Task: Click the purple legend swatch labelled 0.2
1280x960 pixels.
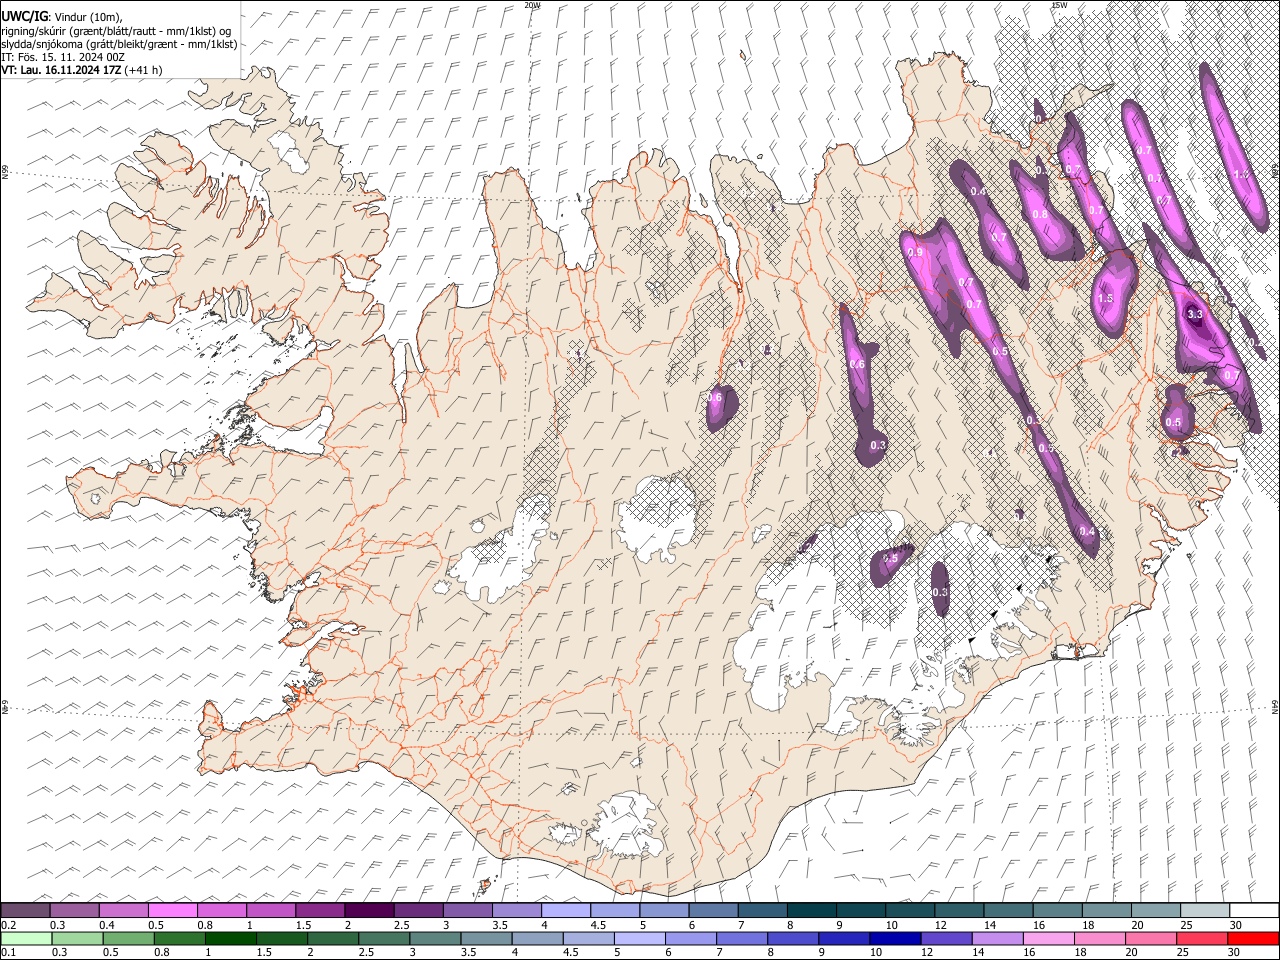Action: [x=25, y=911]
